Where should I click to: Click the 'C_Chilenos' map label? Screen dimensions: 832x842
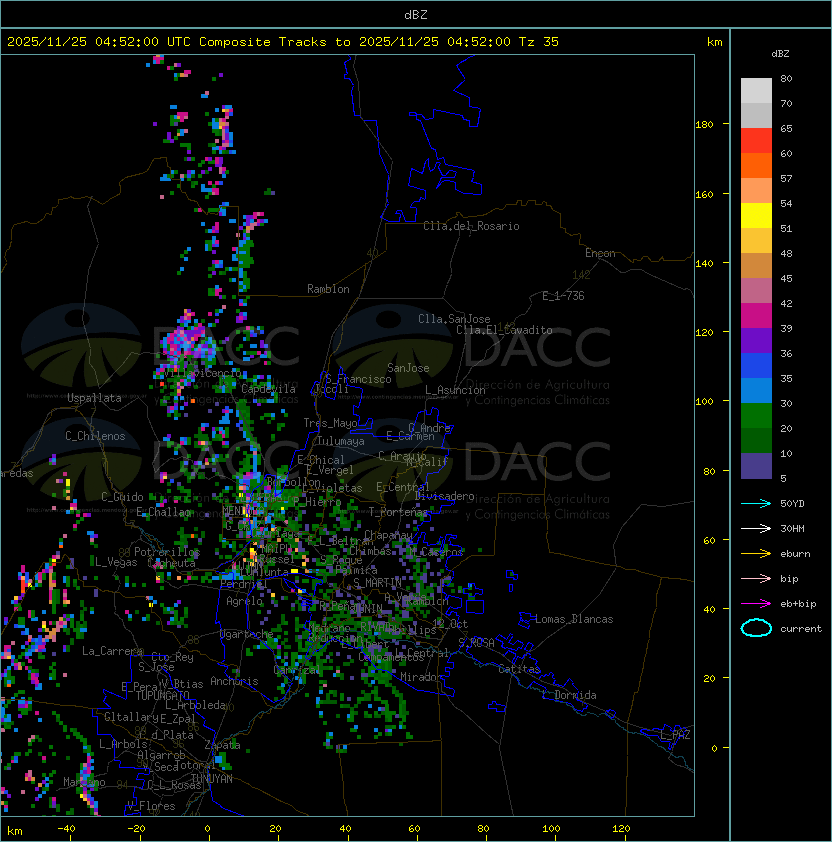click(95, 436)
